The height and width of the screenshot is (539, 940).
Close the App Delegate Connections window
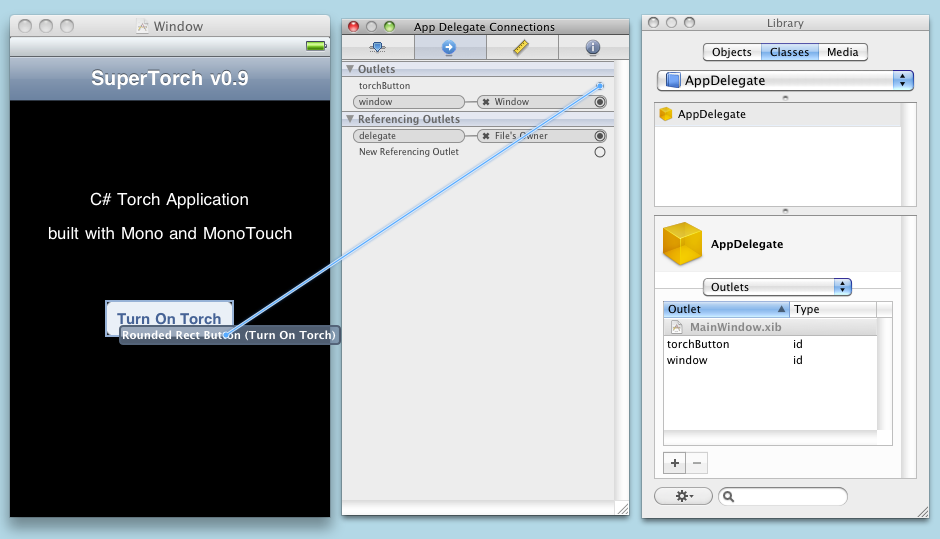354,26
